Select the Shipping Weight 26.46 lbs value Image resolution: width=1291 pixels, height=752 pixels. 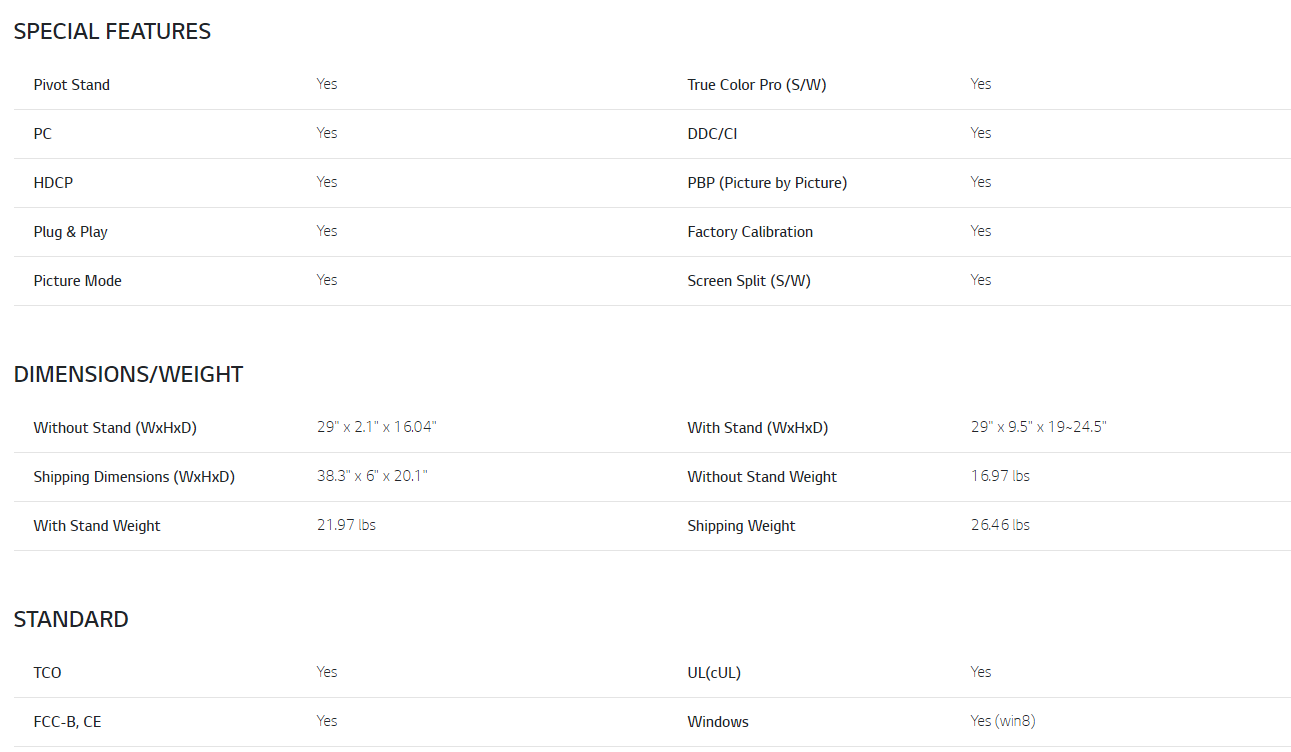coord(999,525)
